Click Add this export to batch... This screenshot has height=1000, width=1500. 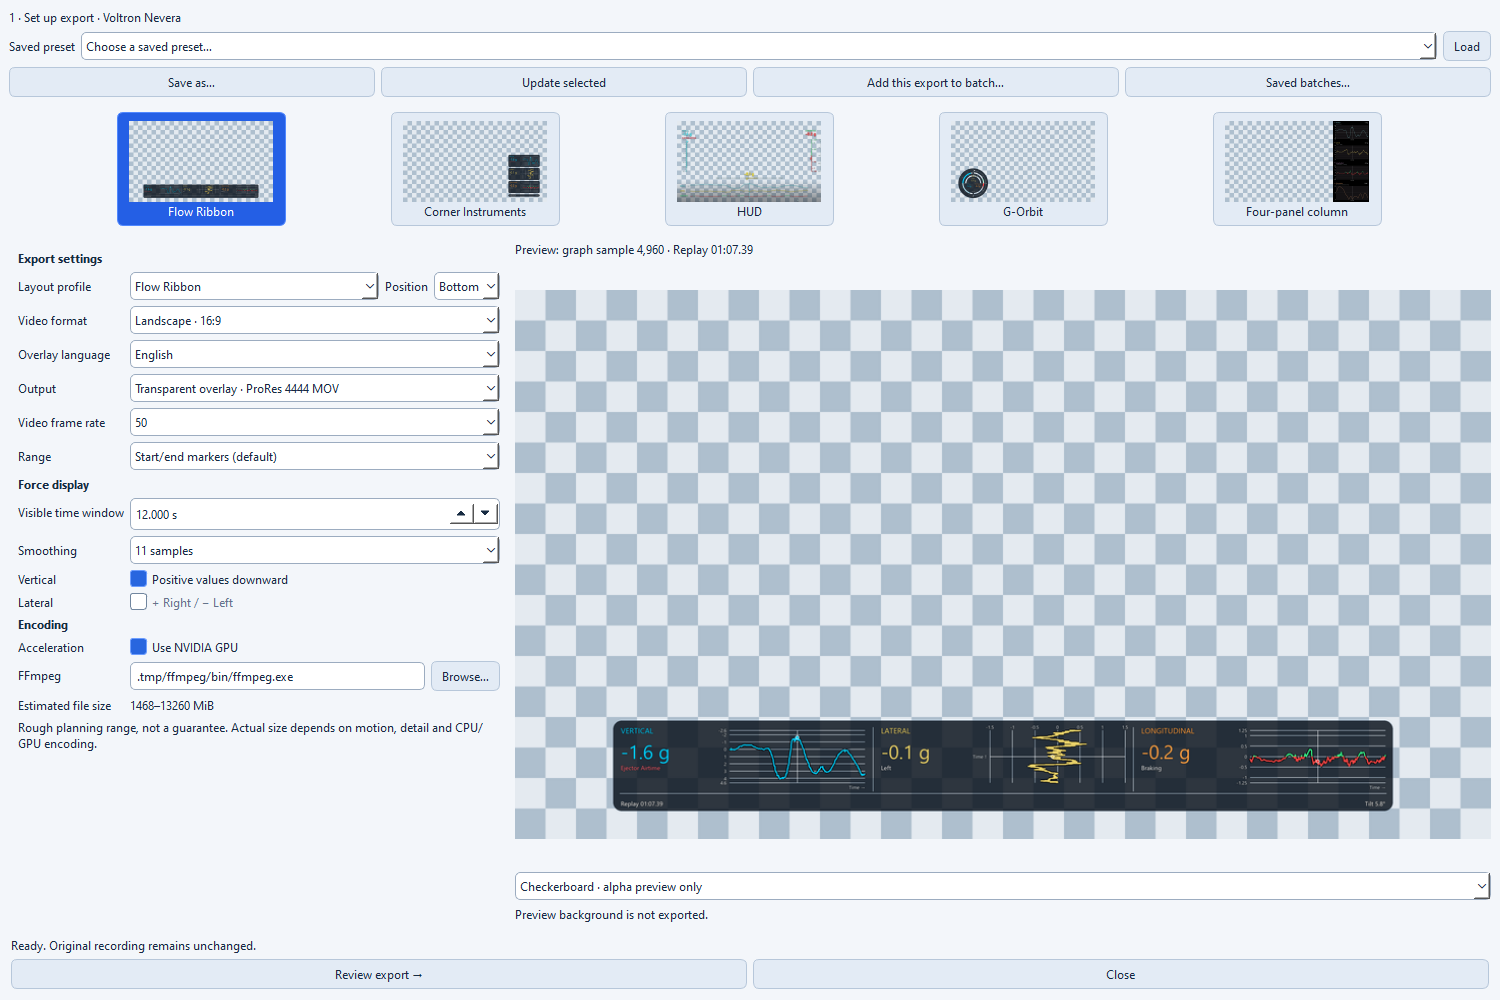click(936, 83)
